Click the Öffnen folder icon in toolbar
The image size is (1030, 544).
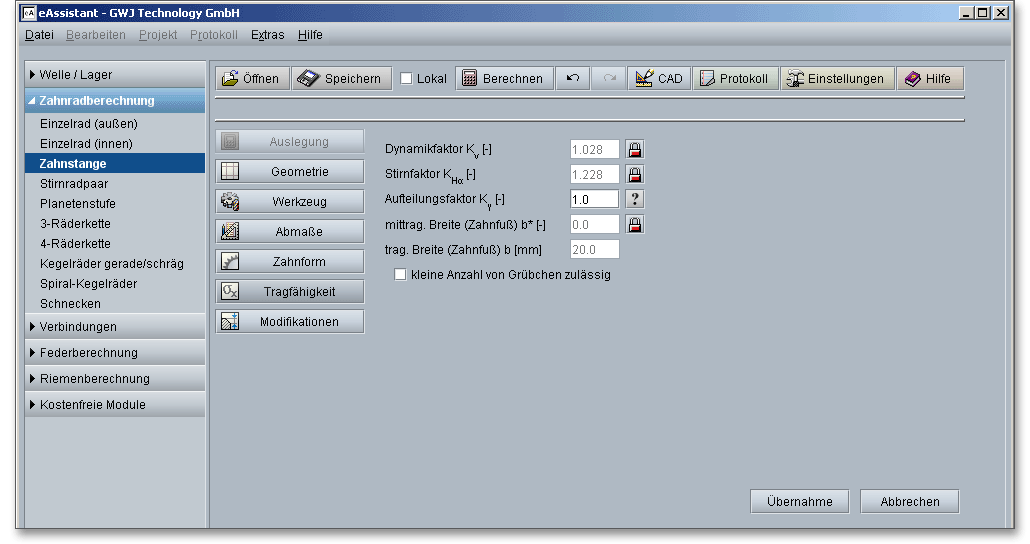(230, 78)
